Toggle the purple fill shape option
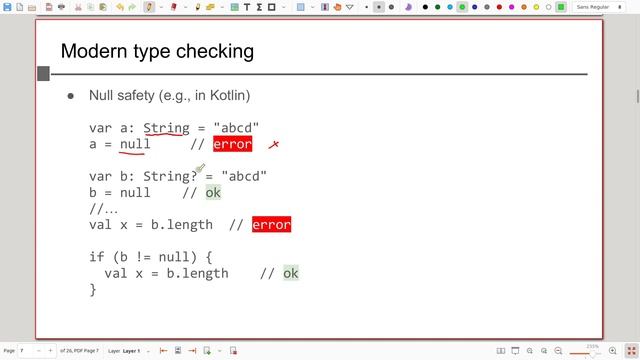The image size is (640, 360). (x=408, y=7)
